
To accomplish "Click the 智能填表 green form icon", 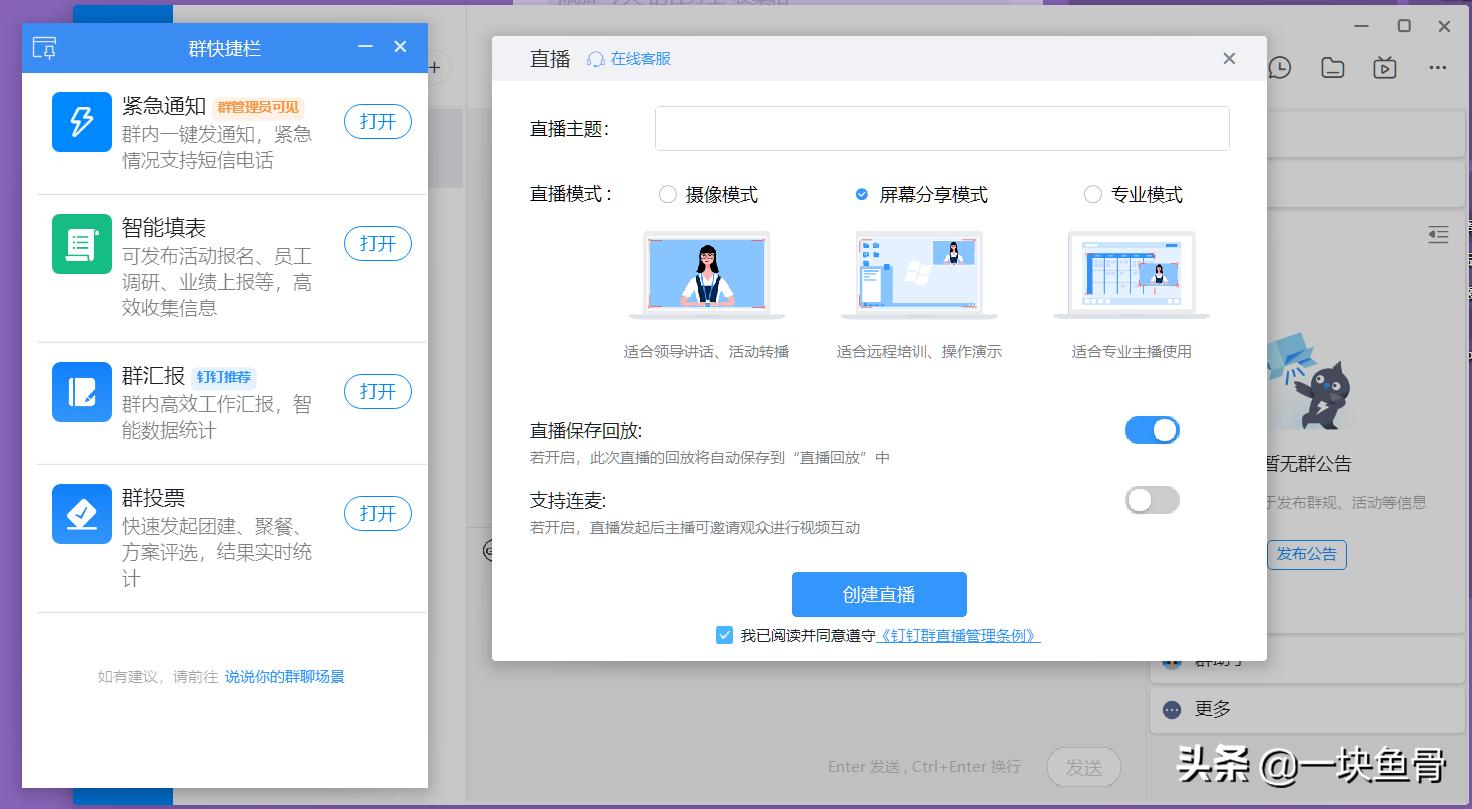I will tap(82, 244).
